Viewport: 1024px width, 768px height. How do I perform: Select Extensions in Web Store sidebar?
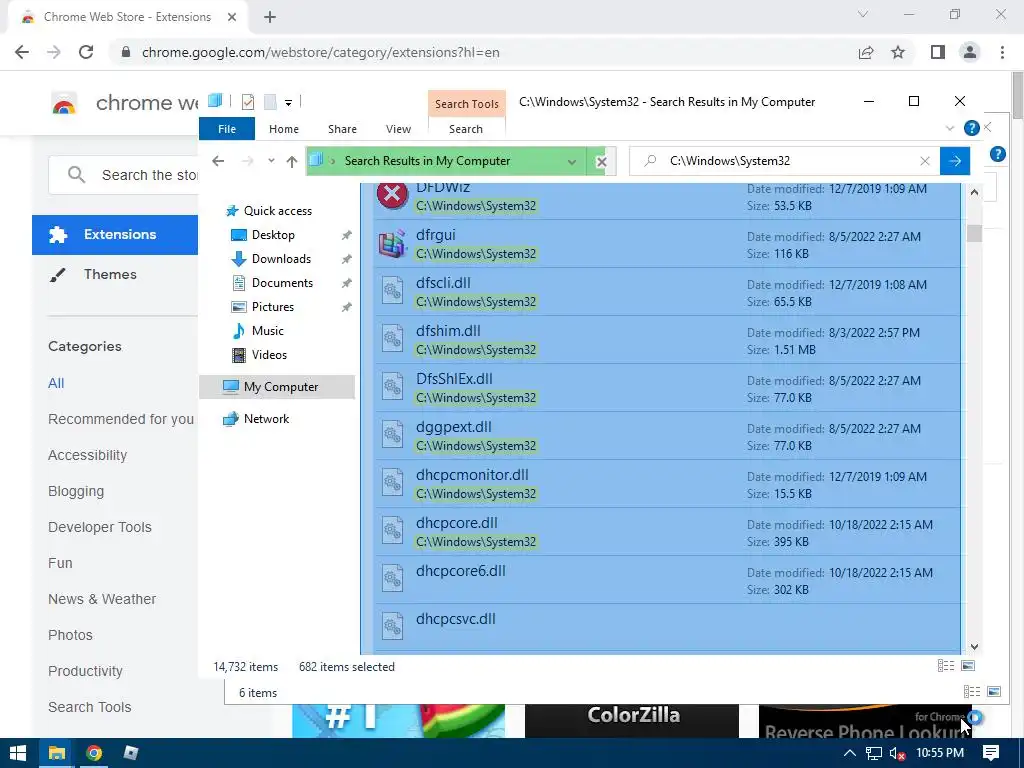115,234
